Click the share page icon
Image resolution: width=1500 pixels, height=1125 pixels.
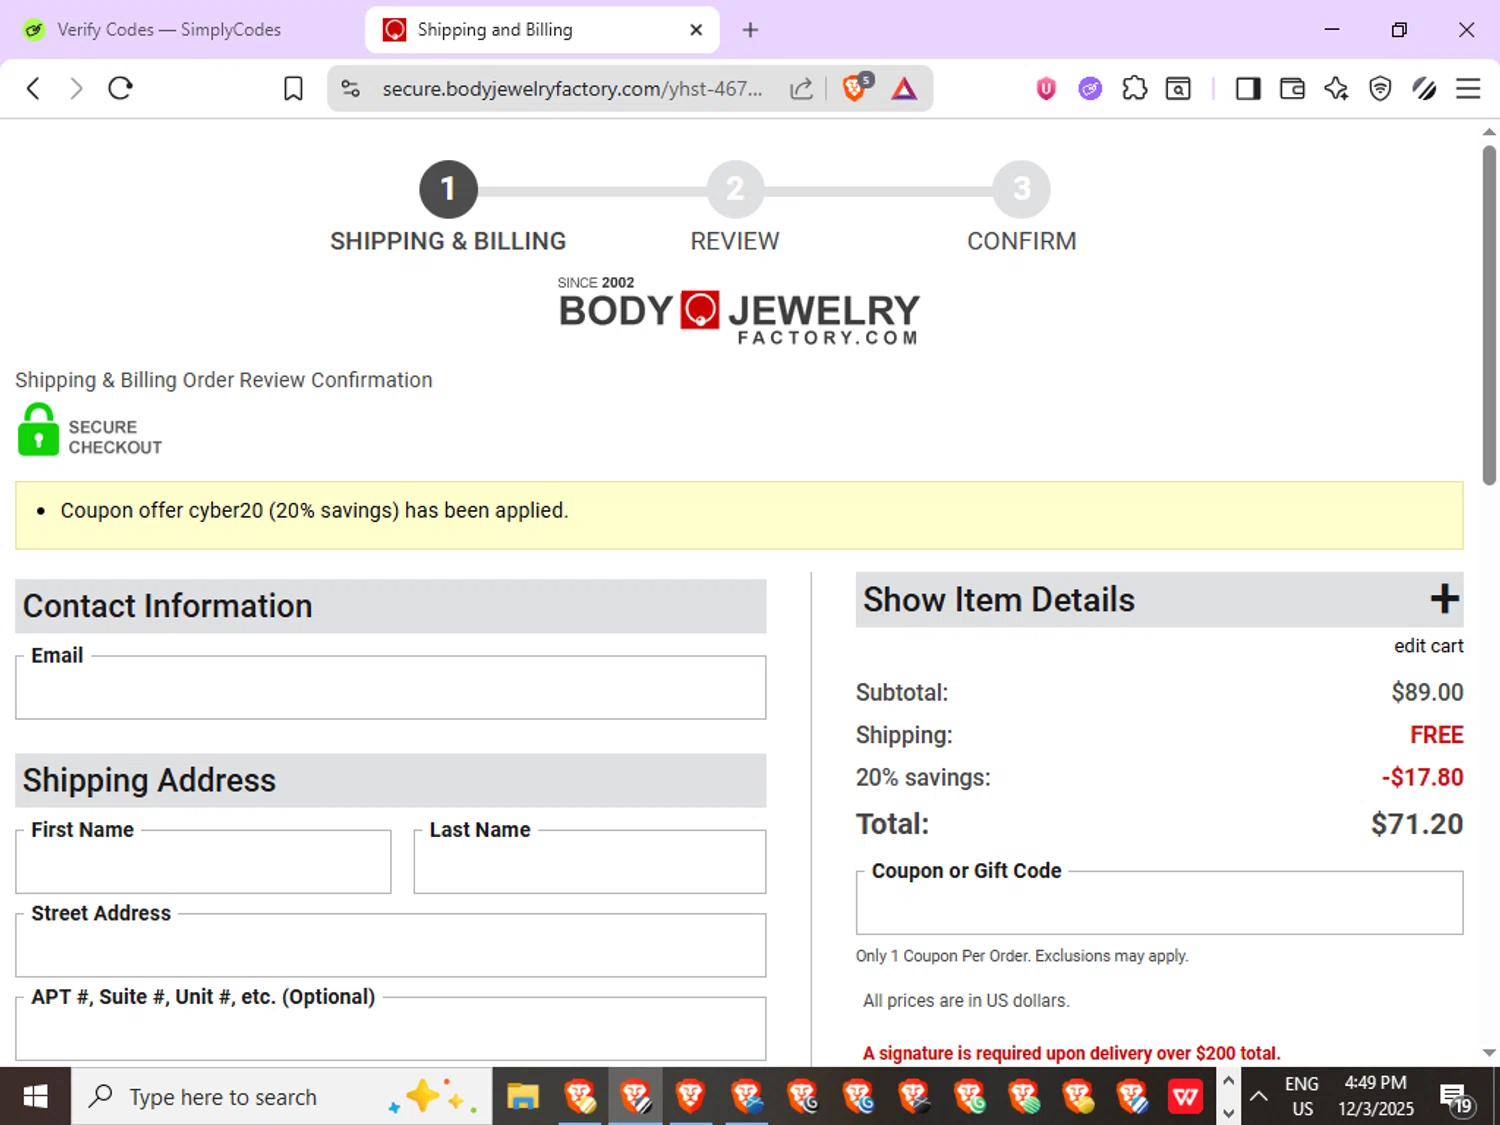[x=801, y=89]
